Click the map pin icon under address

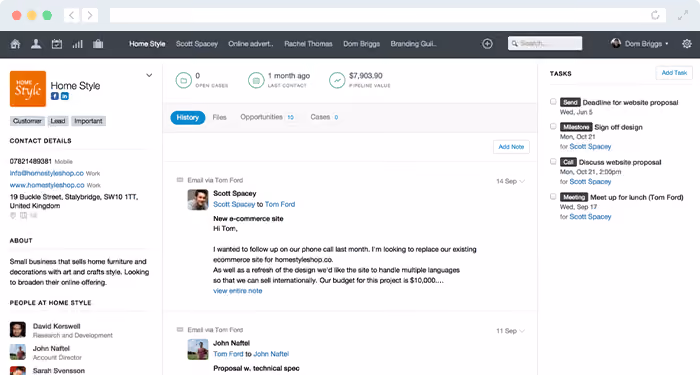click(x=13, y=216)
